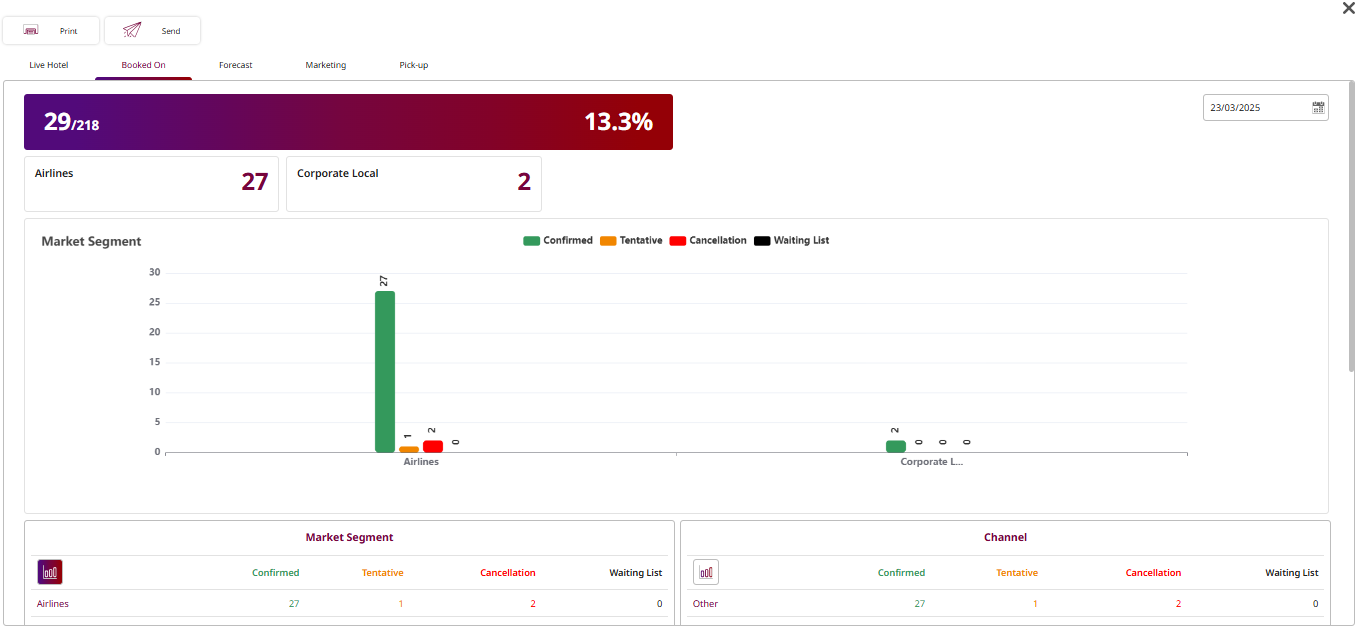Toggle the Confirmed legend series

pos(558,241)
